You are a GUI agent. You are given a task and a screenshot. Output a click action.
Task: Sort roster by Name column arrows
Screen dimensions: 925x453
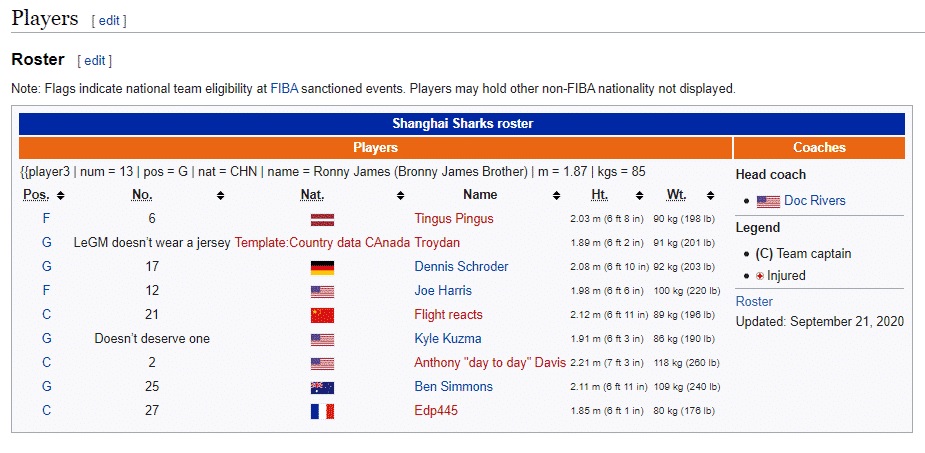[556, 195]
